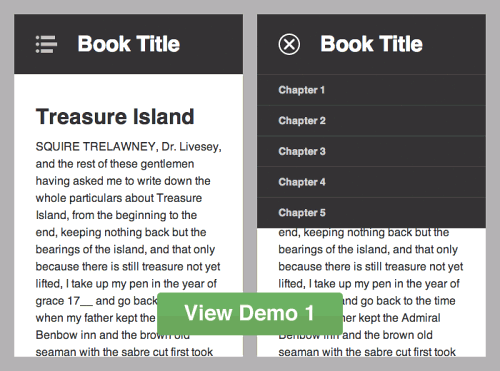The image size is (500, 371).
Task: Click the Treasure Island heading
Action: [115, 117]
